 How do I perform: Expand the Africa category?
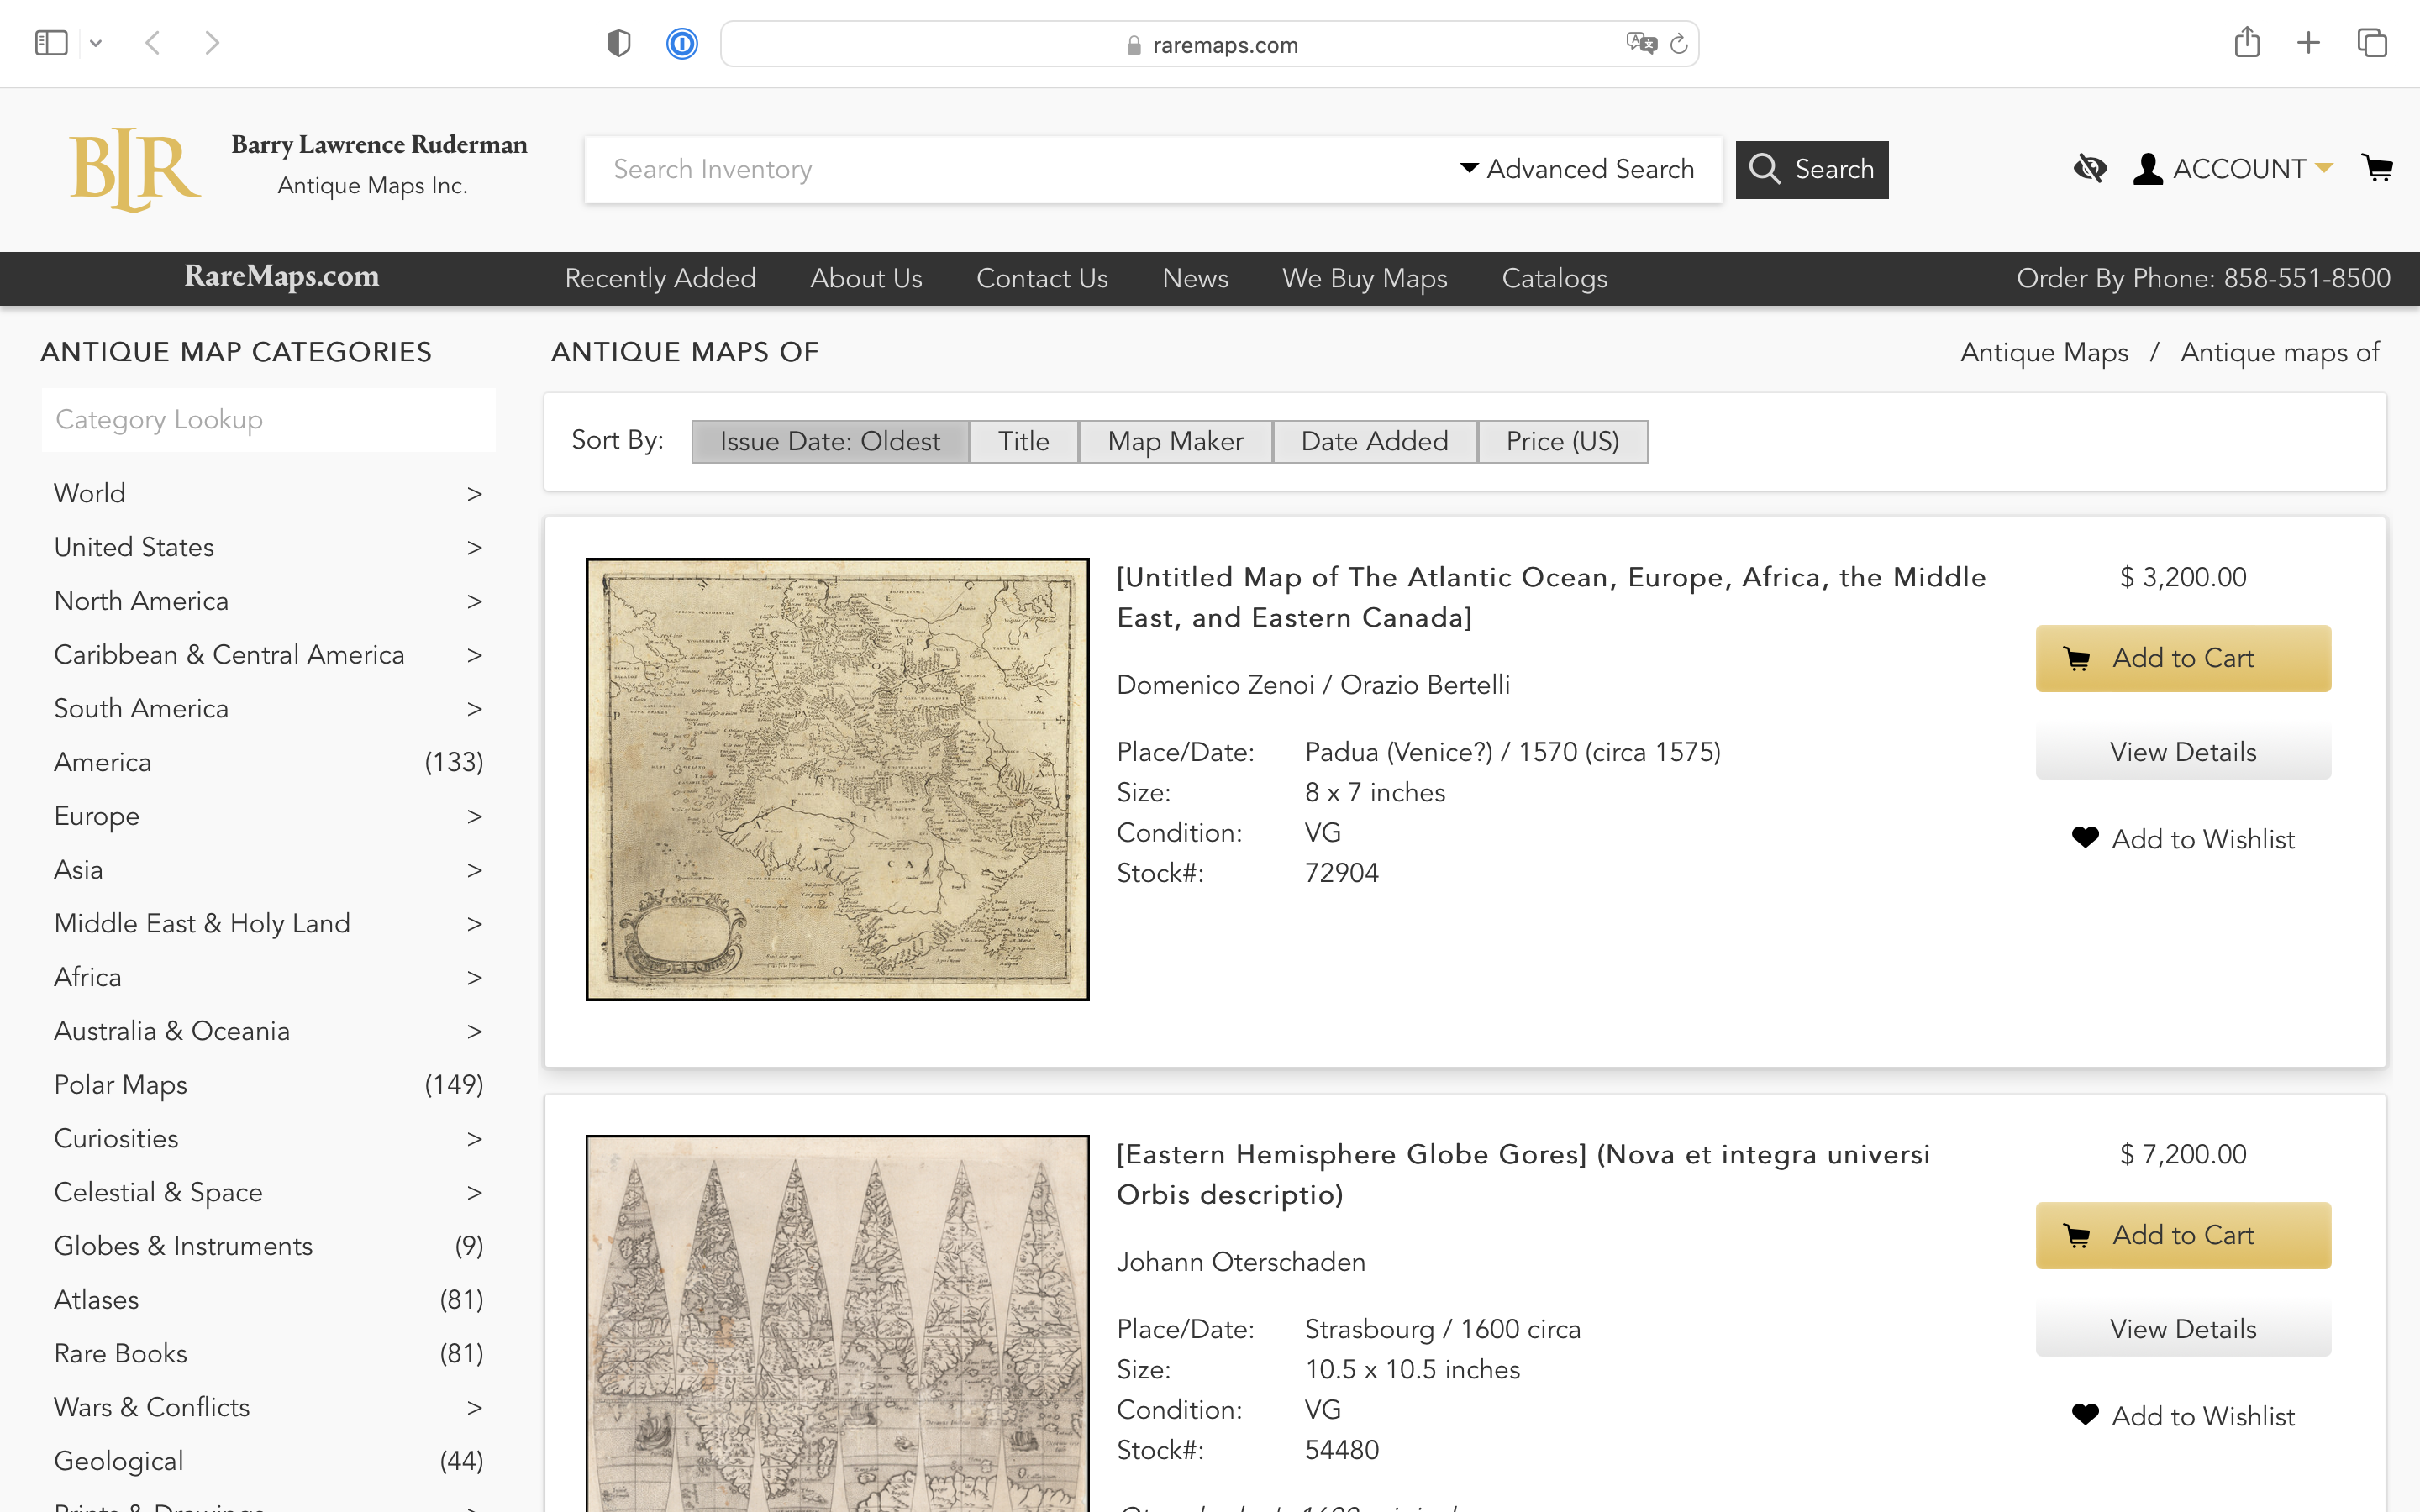pos(268,977)
